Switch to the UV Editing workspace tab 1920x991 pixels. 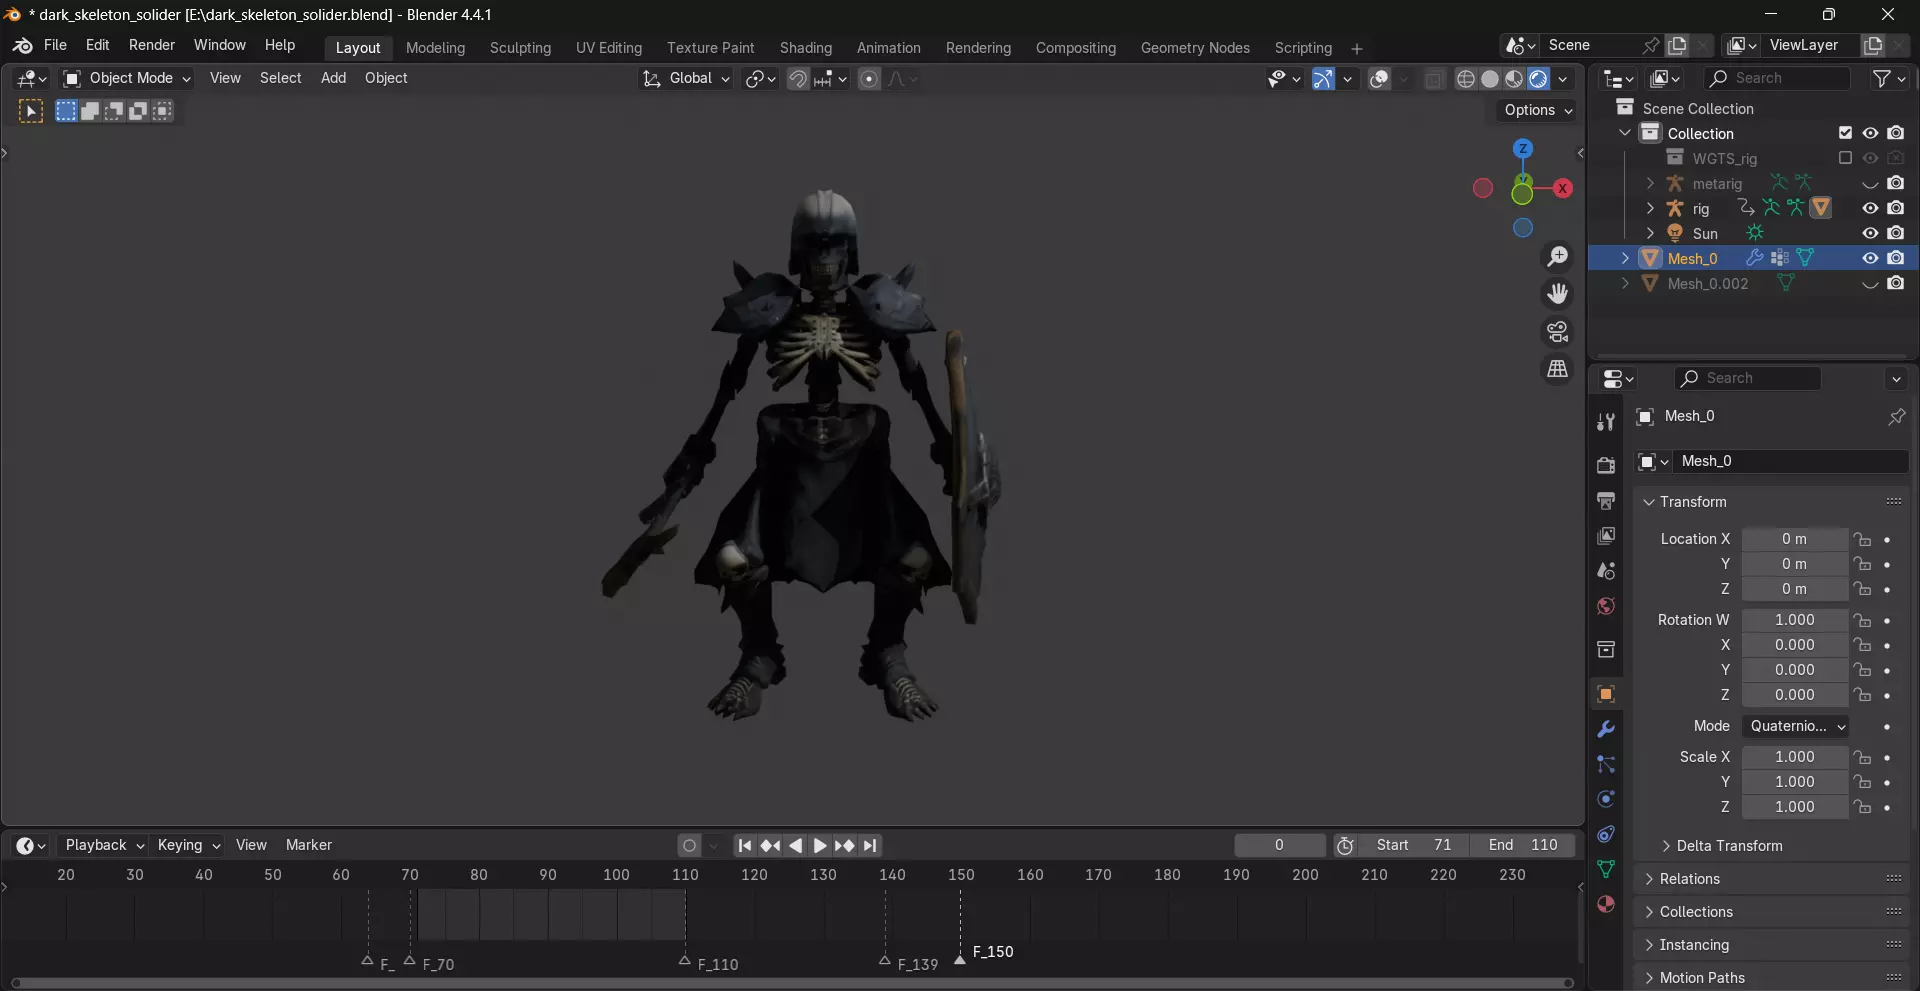(609, 48)
